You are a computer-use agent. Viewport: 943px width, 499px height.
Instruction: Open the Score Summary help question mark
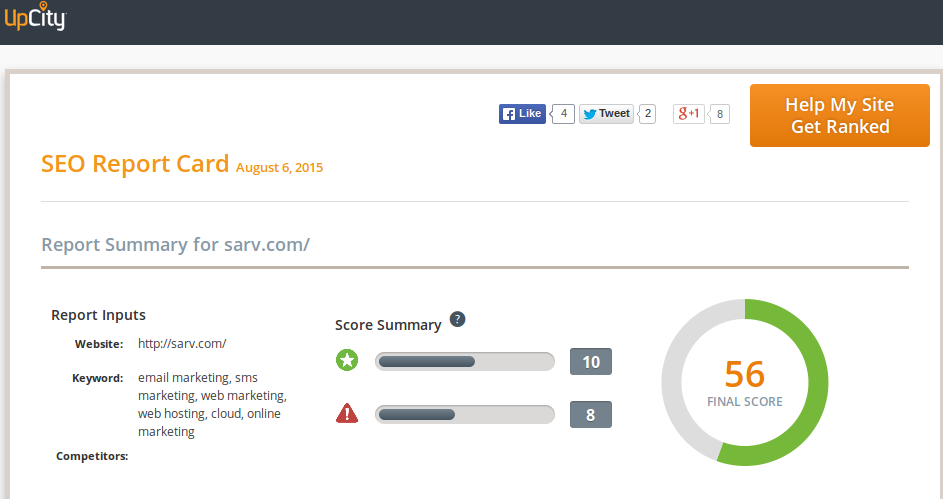pos(458,319)
